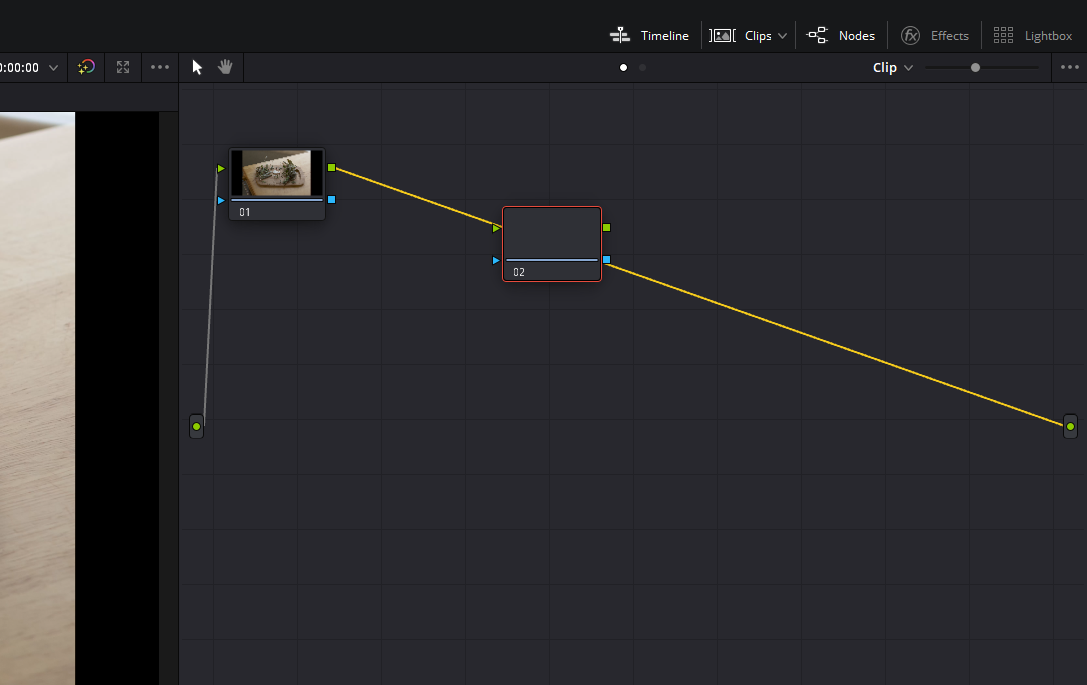The height and width of the screenshot is (685, 1087).
Task: Open the left toolbar options menu
Action: [x=160, y=67]
